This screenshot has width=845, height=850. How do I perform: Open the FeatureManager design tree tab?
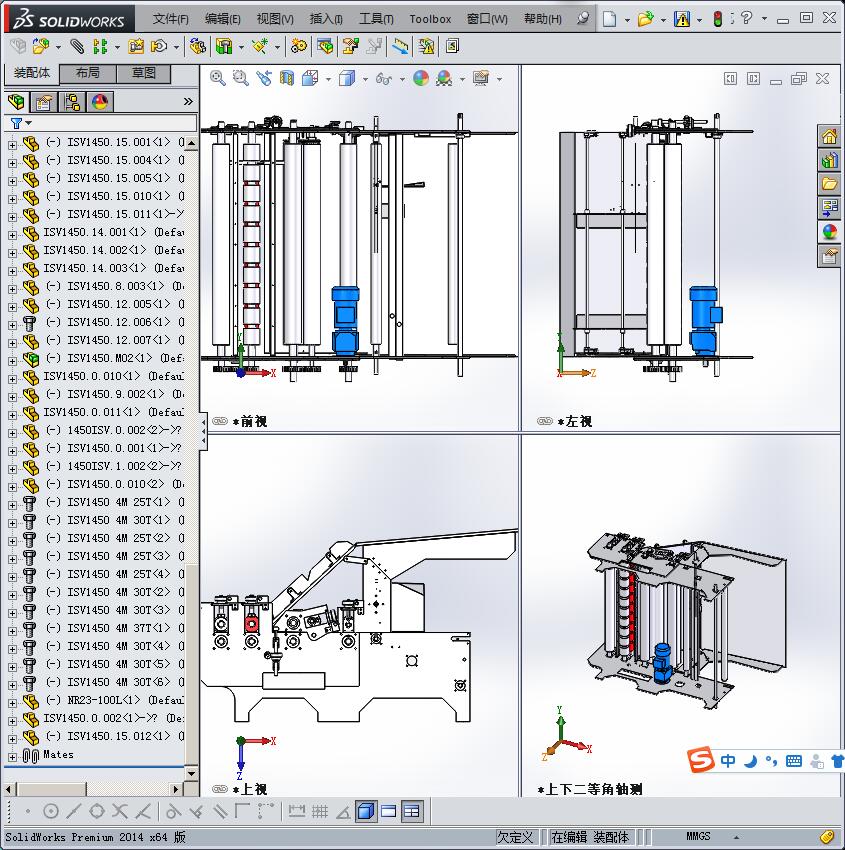(x=17, y=102)
